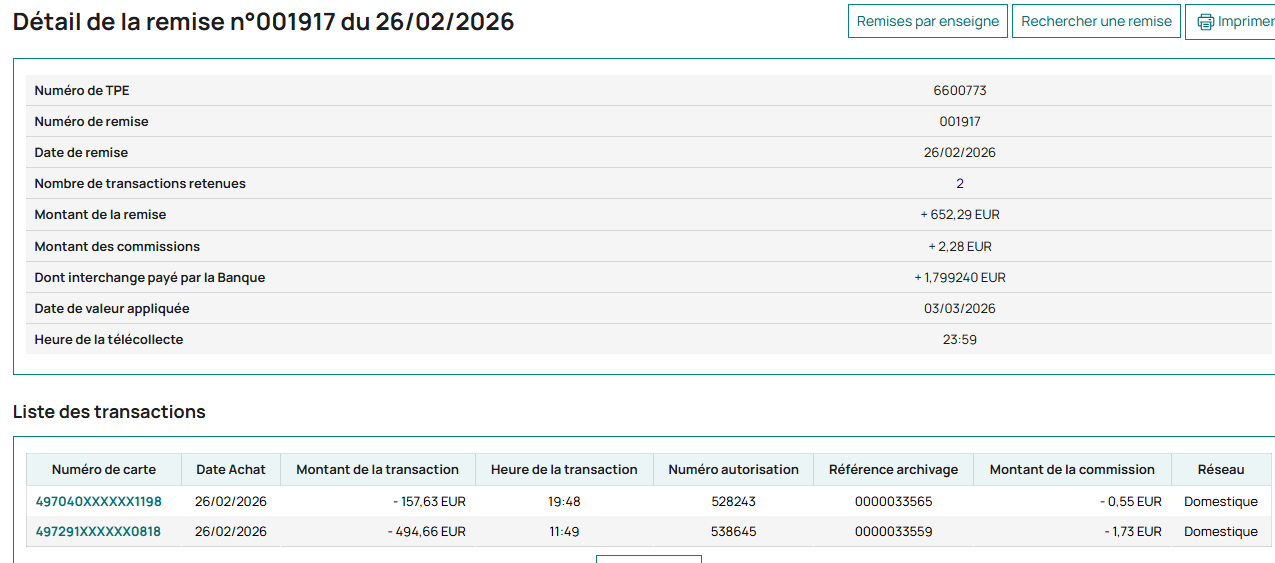Click the printer icon beside Imprimer
This screenshot has height=563, width=1275.
(1206, 21)
